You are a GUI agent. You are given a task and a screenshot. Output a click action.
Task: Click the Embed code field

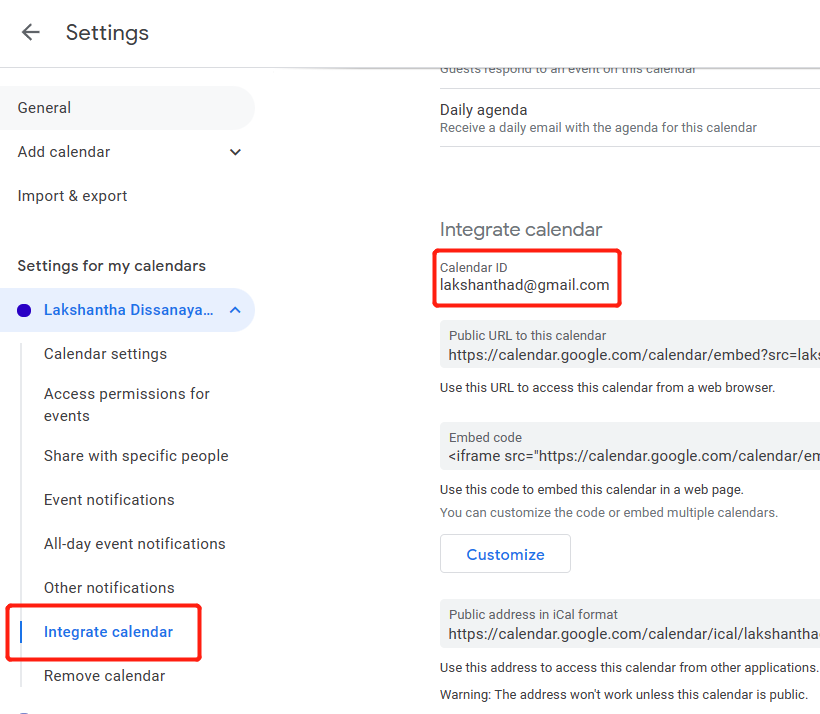click(632, 447)
